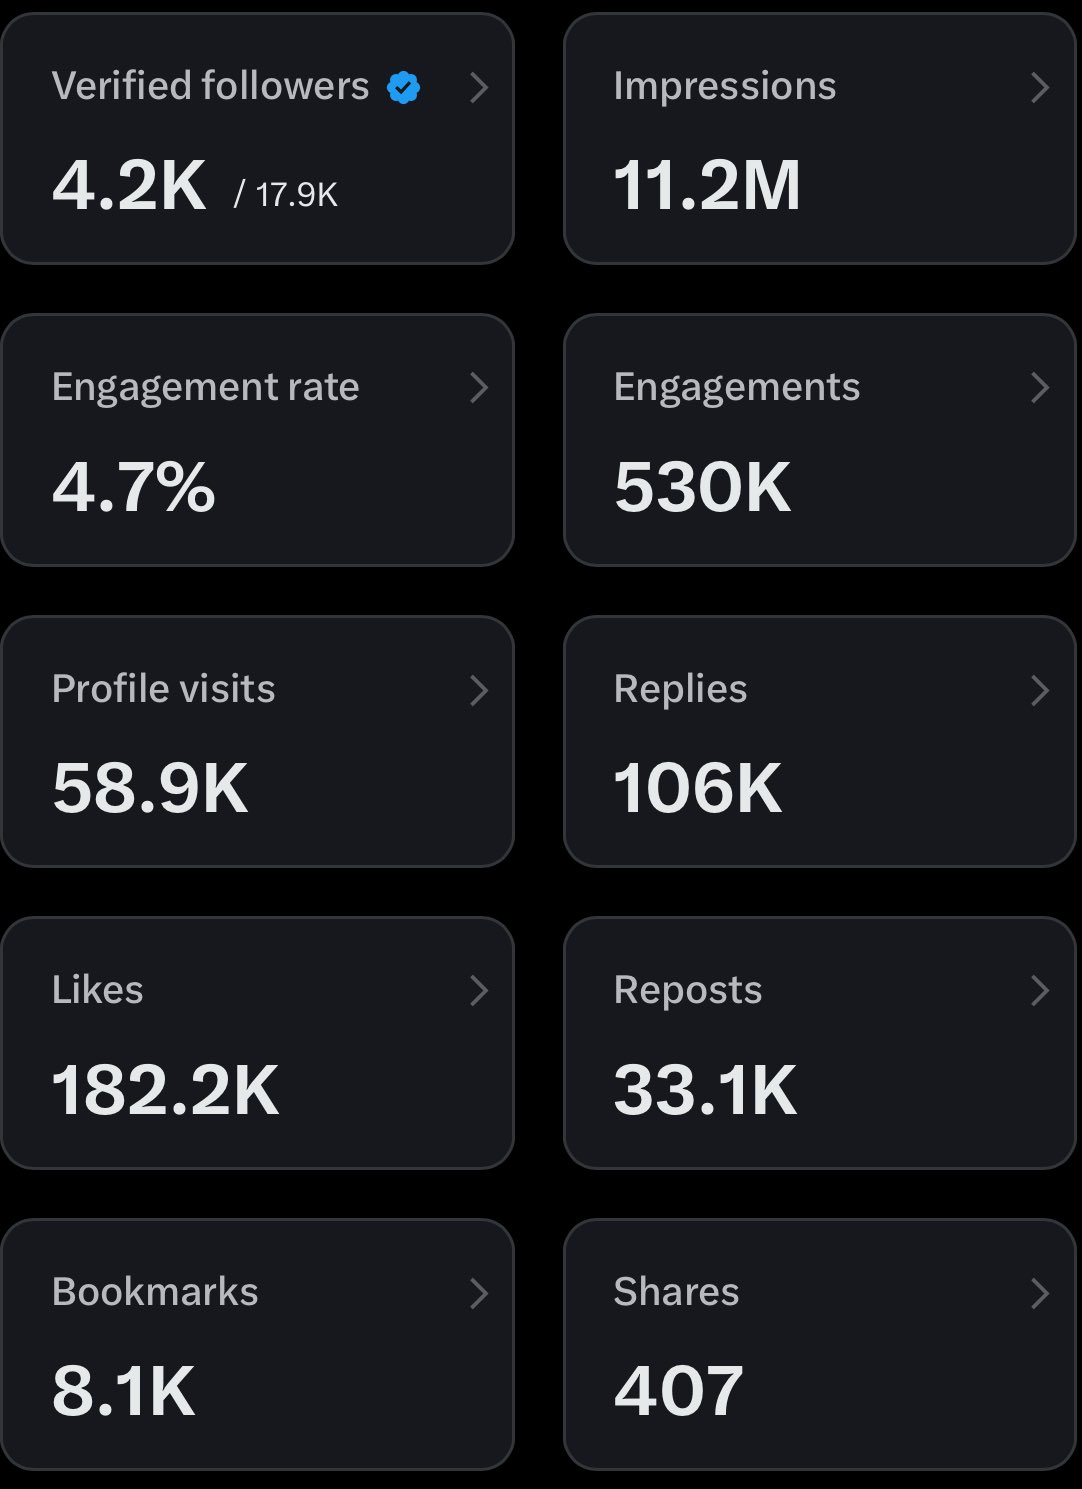Open the Bookmarks chevron arrow
Viewport: 1082px width, 1489px height.
pyautogui.click(x=479, y=1293)
